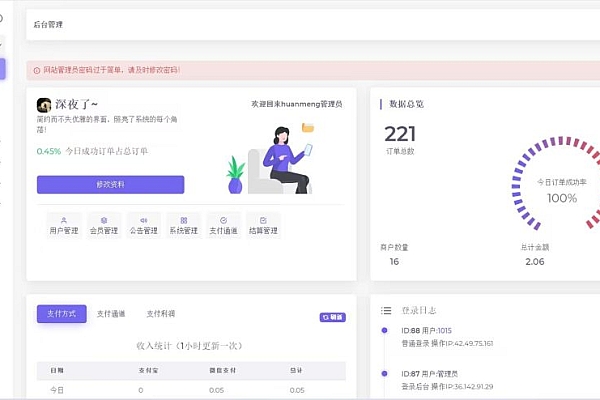
Task: Click the 刷新 refresh button
Action: [333, 317]
